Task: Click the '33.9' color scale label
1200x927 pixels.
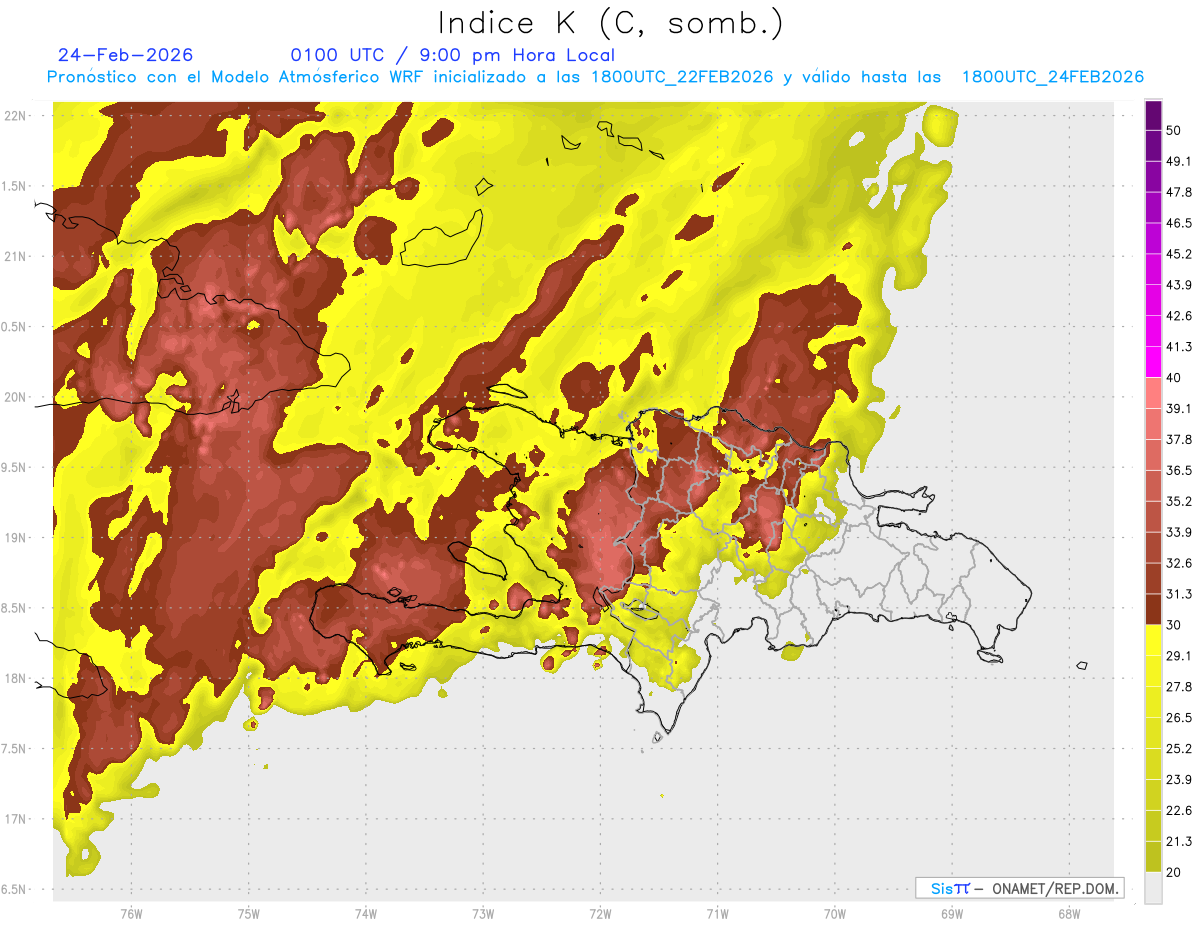Action: click(1179, 532)
